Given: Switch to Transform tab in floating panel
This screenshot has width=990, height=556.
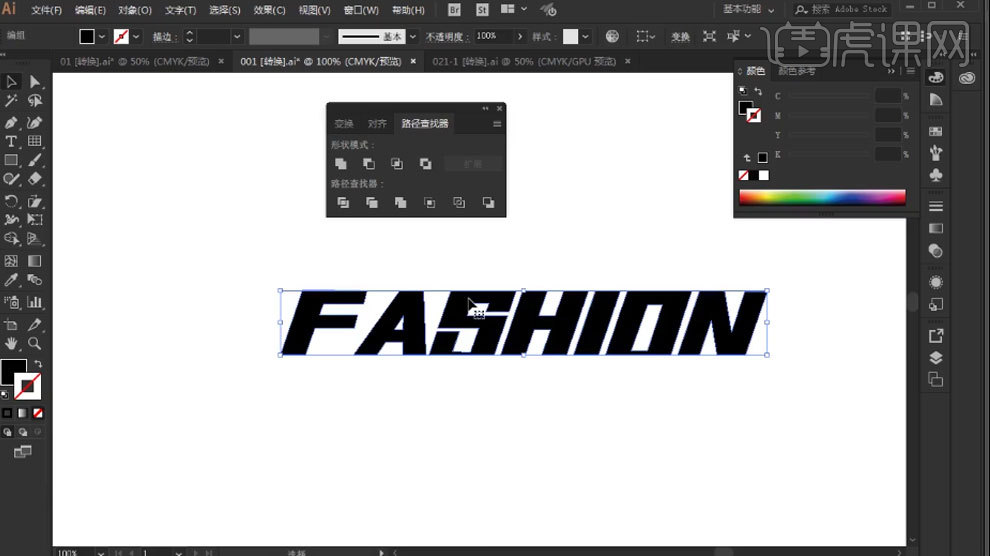Looking at the screenshot, I should (344, 124).
